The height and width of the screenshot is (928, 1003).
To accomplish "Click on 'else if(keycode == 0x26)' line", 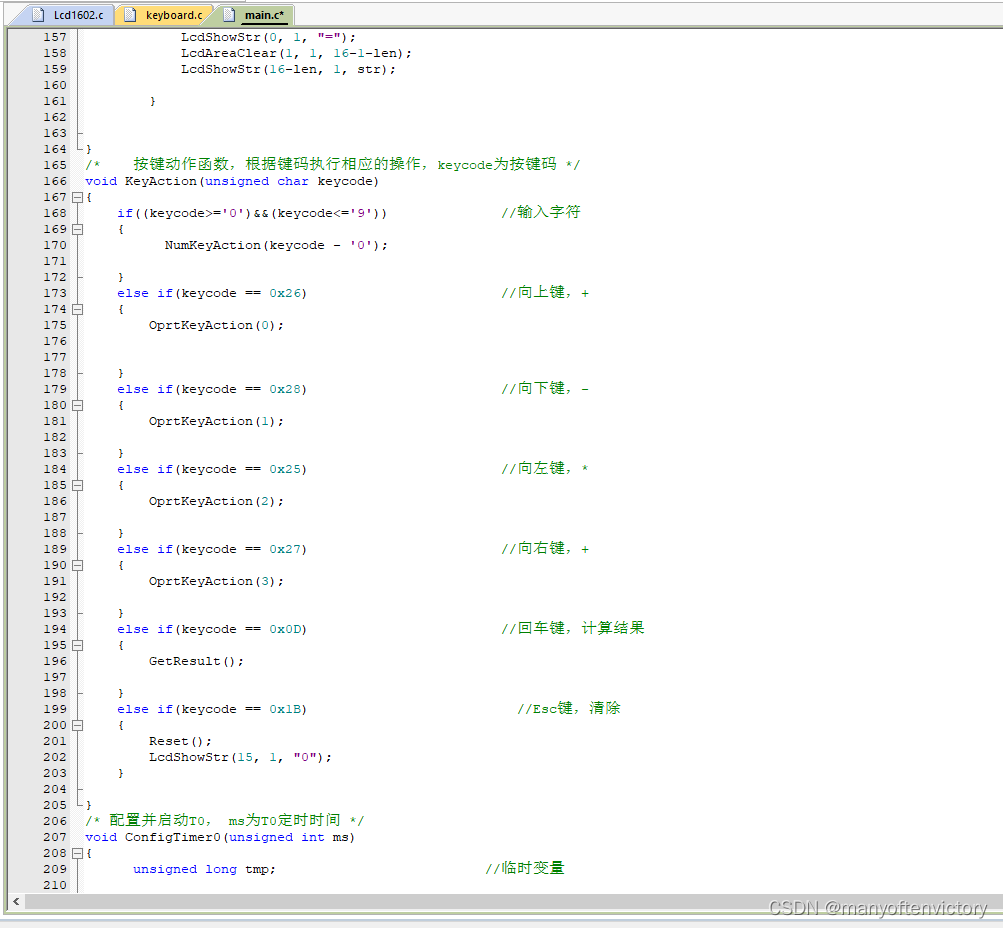I will coord(212,294).
